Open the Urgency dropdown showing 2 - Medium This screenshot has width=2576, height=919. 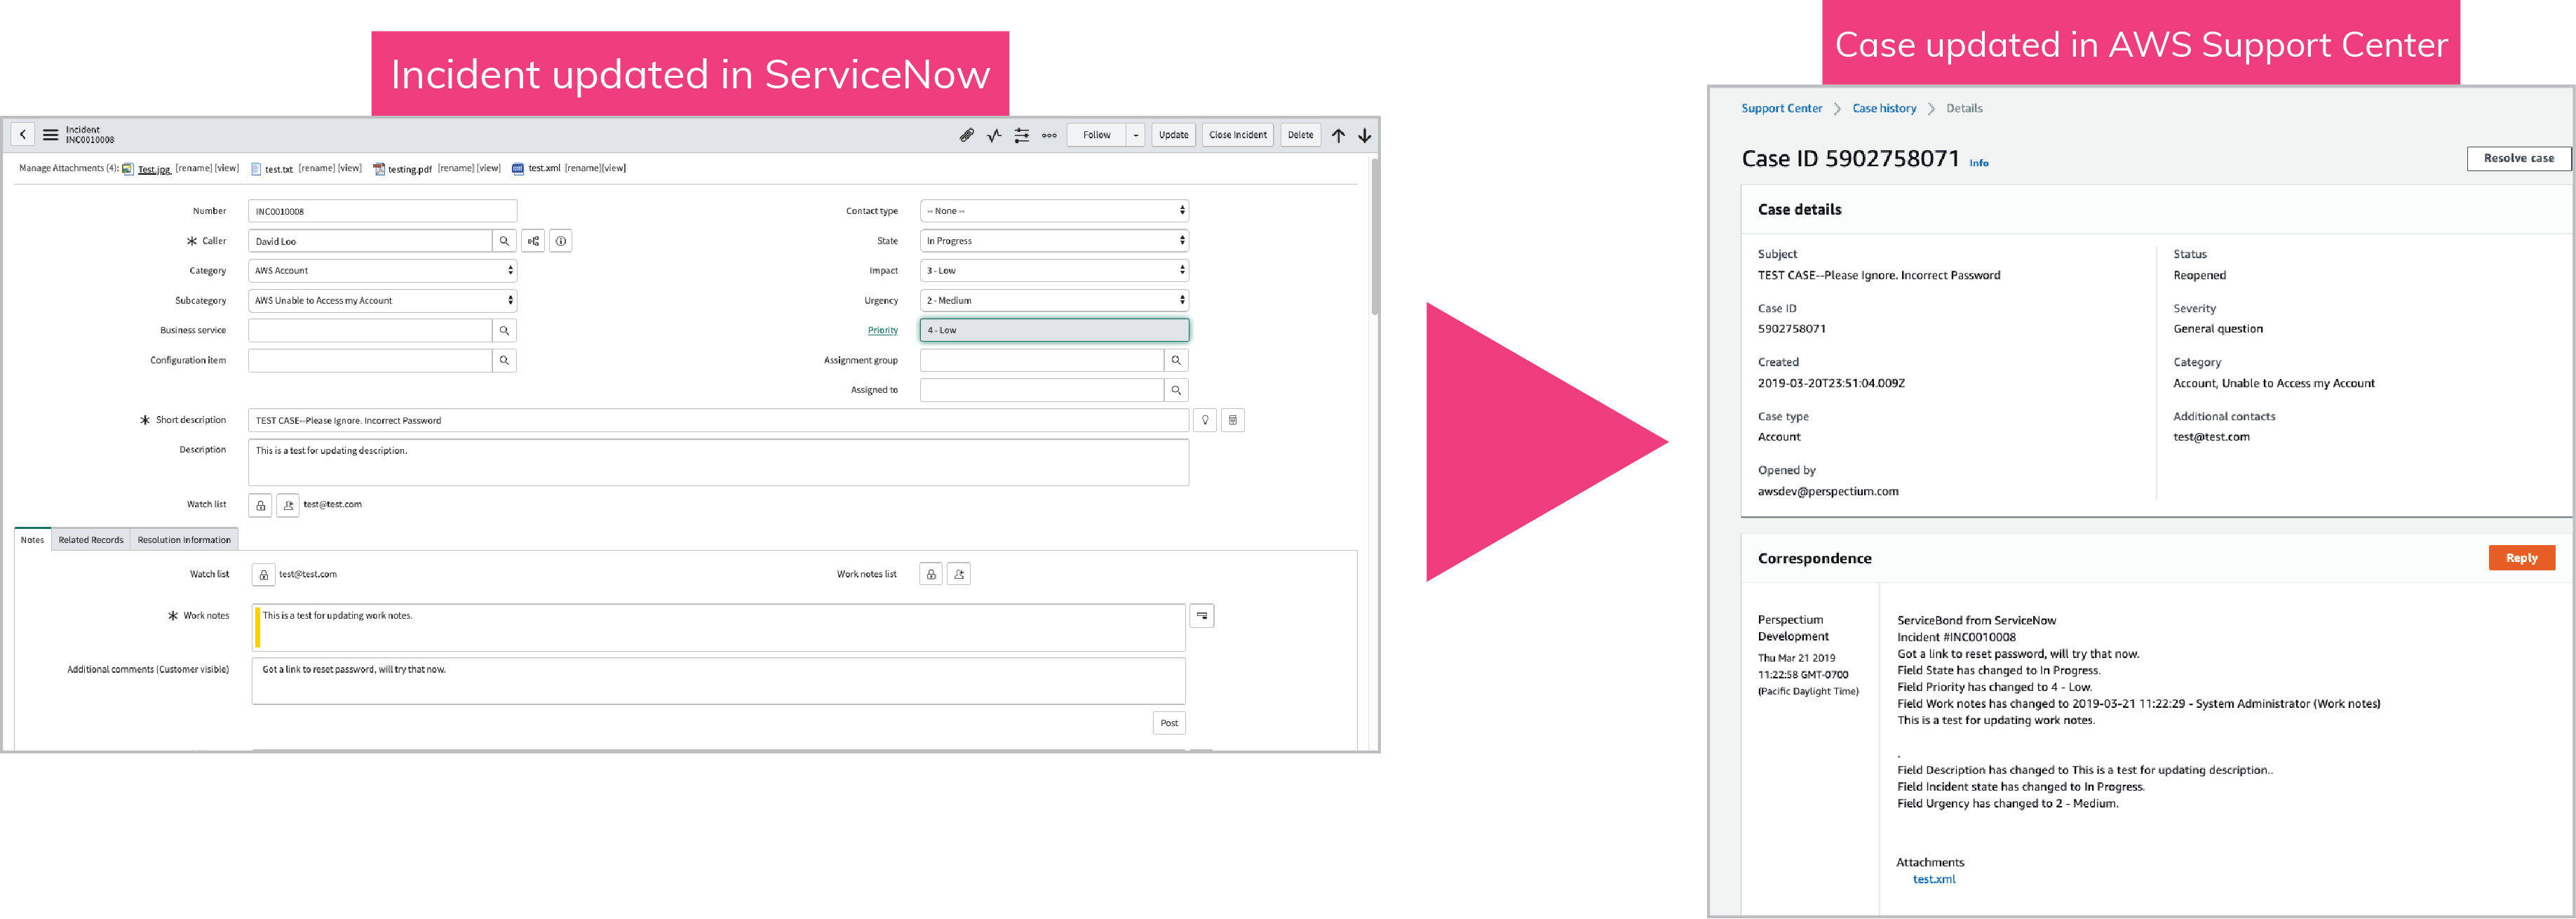(1054, 300)
